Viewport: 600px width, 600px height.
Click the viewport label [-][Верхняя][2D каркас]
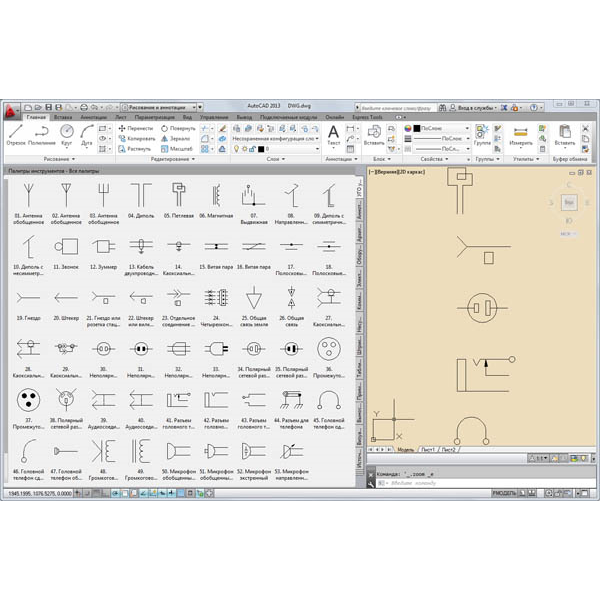click(397, 172)
